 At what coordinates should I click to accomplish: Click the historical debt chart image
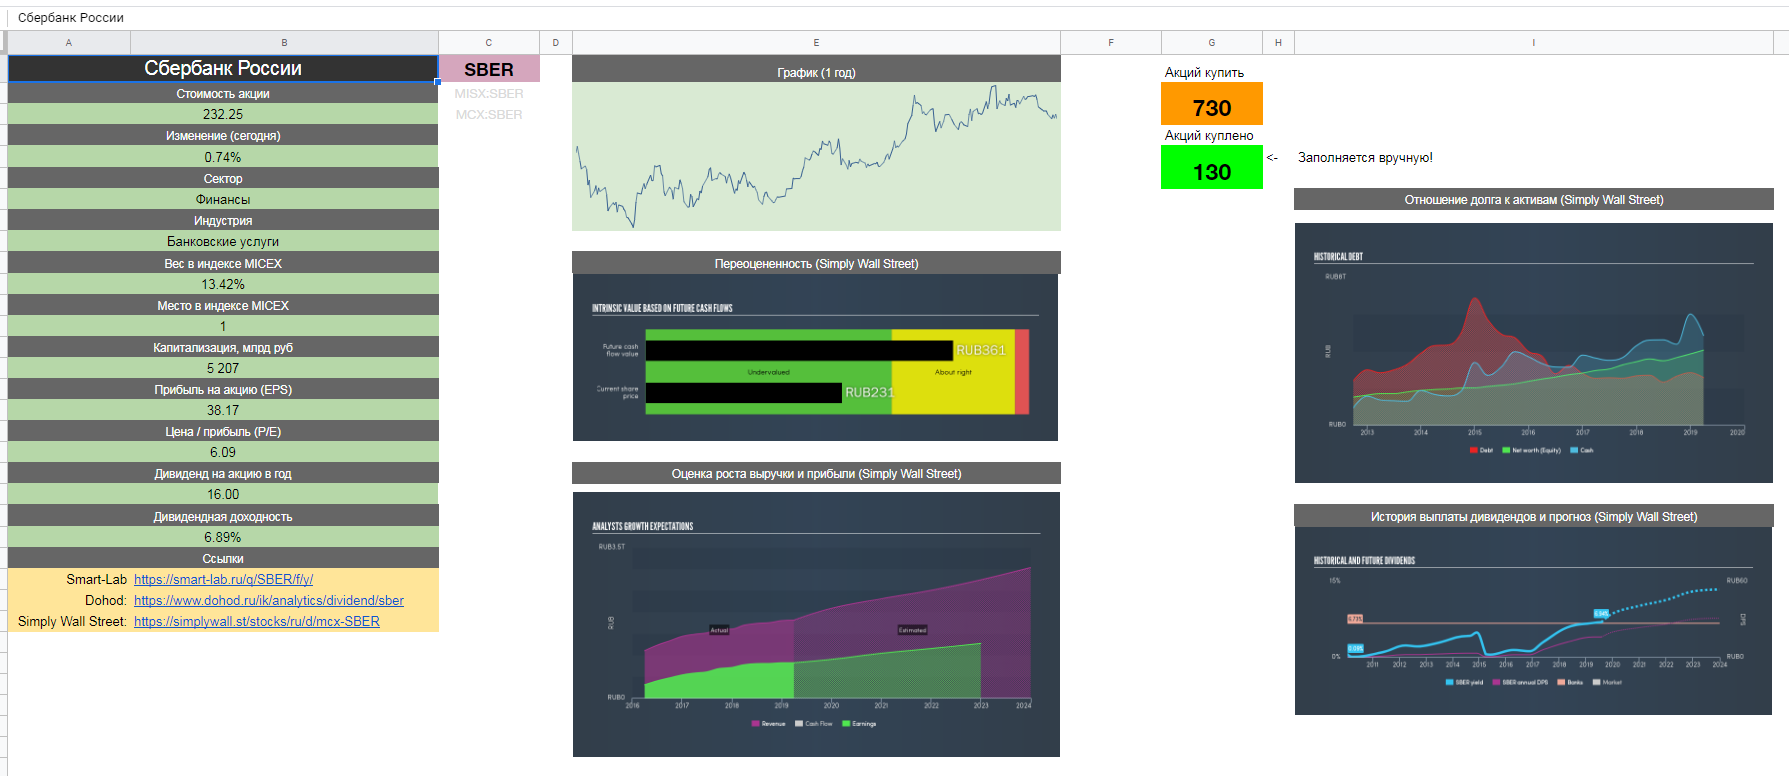click(x=1533, y=353)
